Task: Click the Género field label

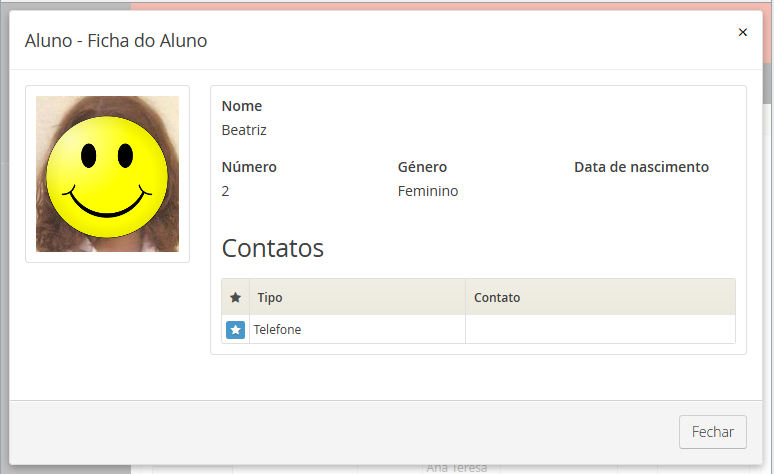Action: [x=422, y=167]
